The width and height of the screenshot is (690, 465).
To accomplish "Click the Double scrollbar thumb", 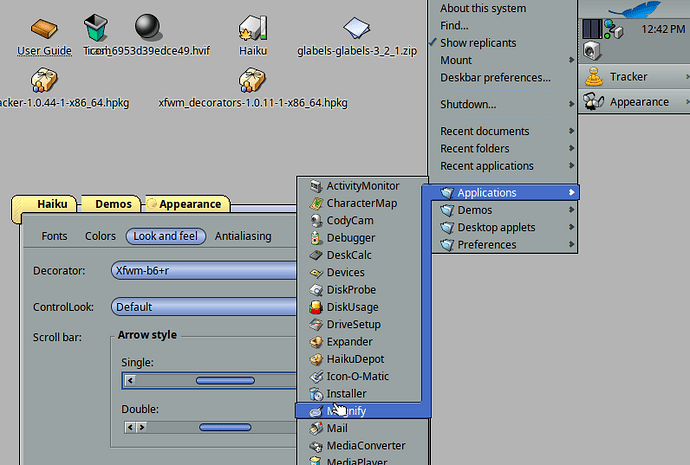I will pyautogui.click(x=225, y=427).
